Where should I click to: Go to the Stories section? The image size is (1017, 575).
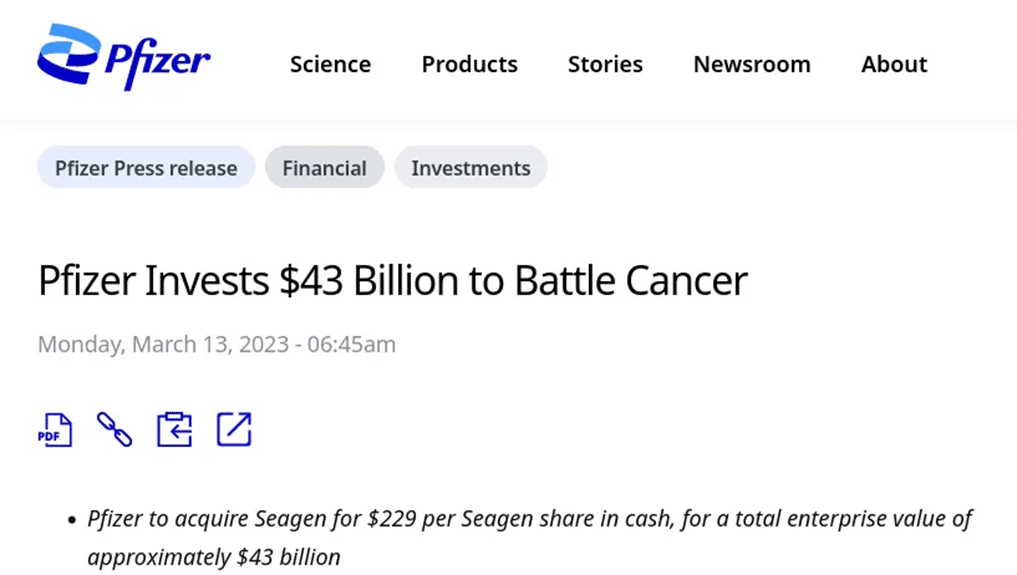[605, 64]
